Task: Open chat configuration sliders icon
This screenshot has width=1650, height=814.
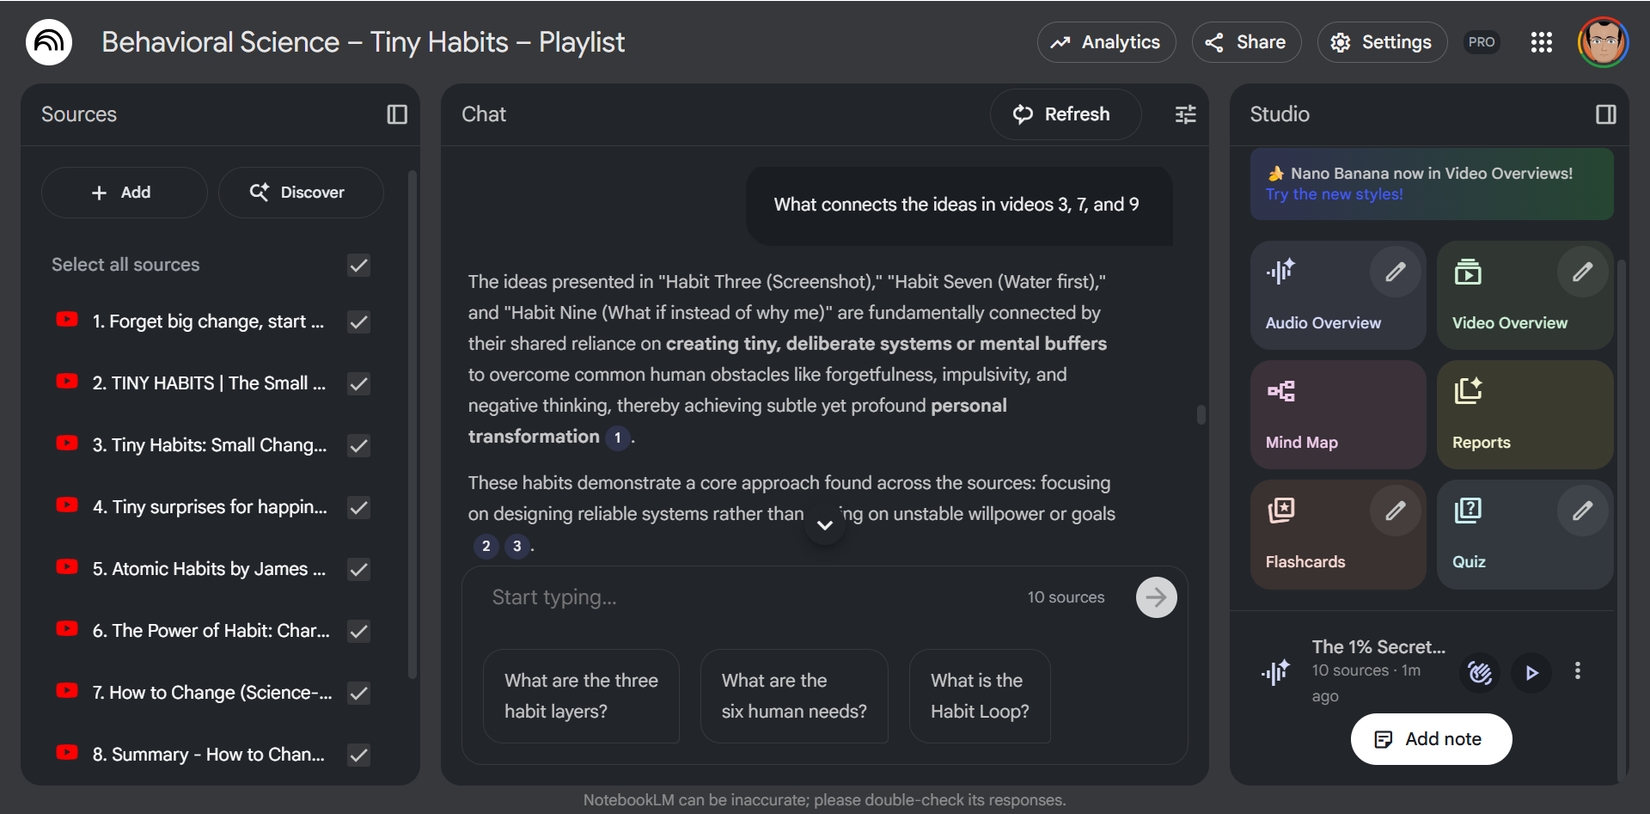Action: point(1185,114)
